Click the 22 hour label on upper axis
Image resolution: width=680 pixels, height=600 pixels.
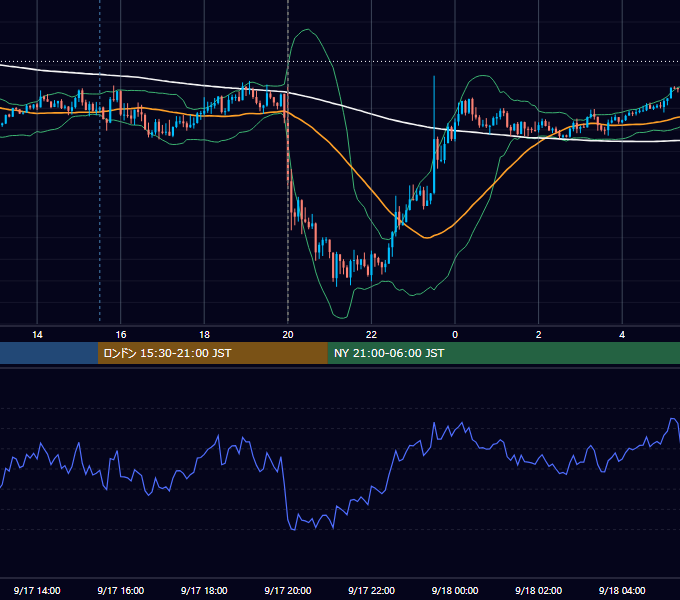[371, 335]
